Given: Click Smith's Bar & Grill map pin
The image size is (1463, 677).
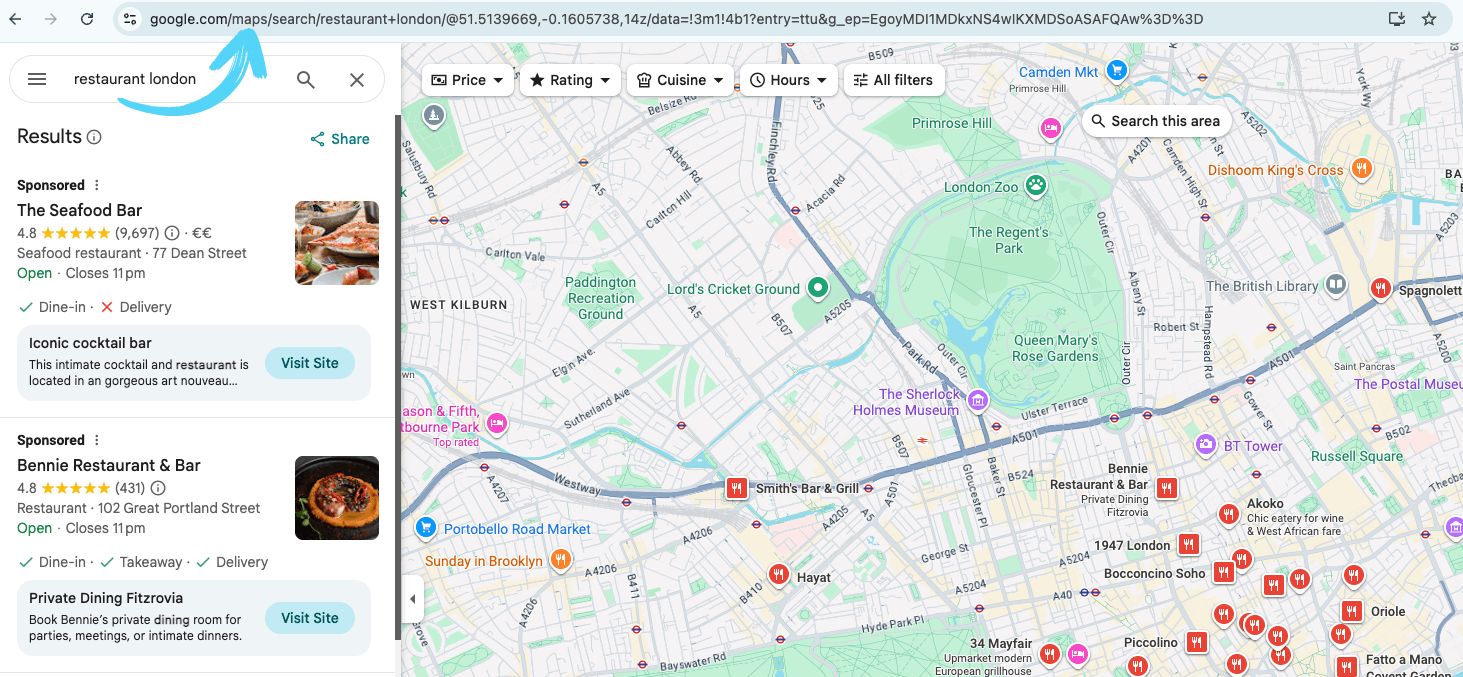Looking at the screenshot, I should (x=736, y=488).
